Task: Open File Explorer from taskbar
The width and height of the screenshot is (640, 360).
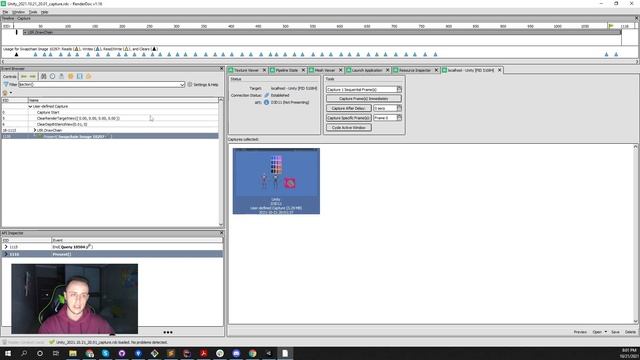Action: click(x=73, y=353)
